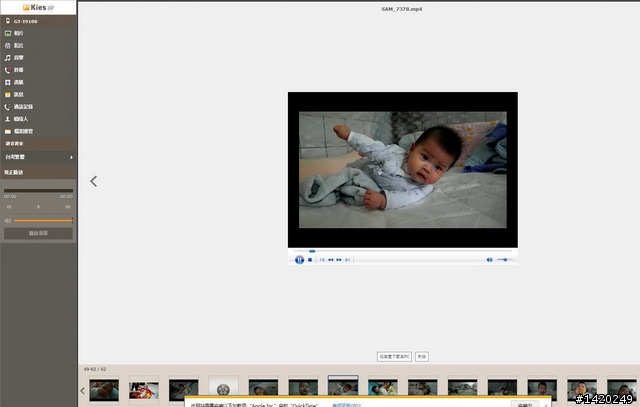This screenshot has width=640, height=407.
Task: Pause the video with the blue pause button
Action: click(299, 260)
